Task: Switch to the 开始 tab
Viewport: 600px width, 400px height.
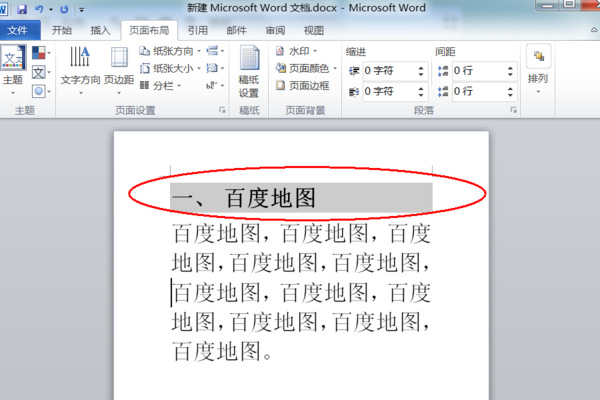Action: (62, 30)
